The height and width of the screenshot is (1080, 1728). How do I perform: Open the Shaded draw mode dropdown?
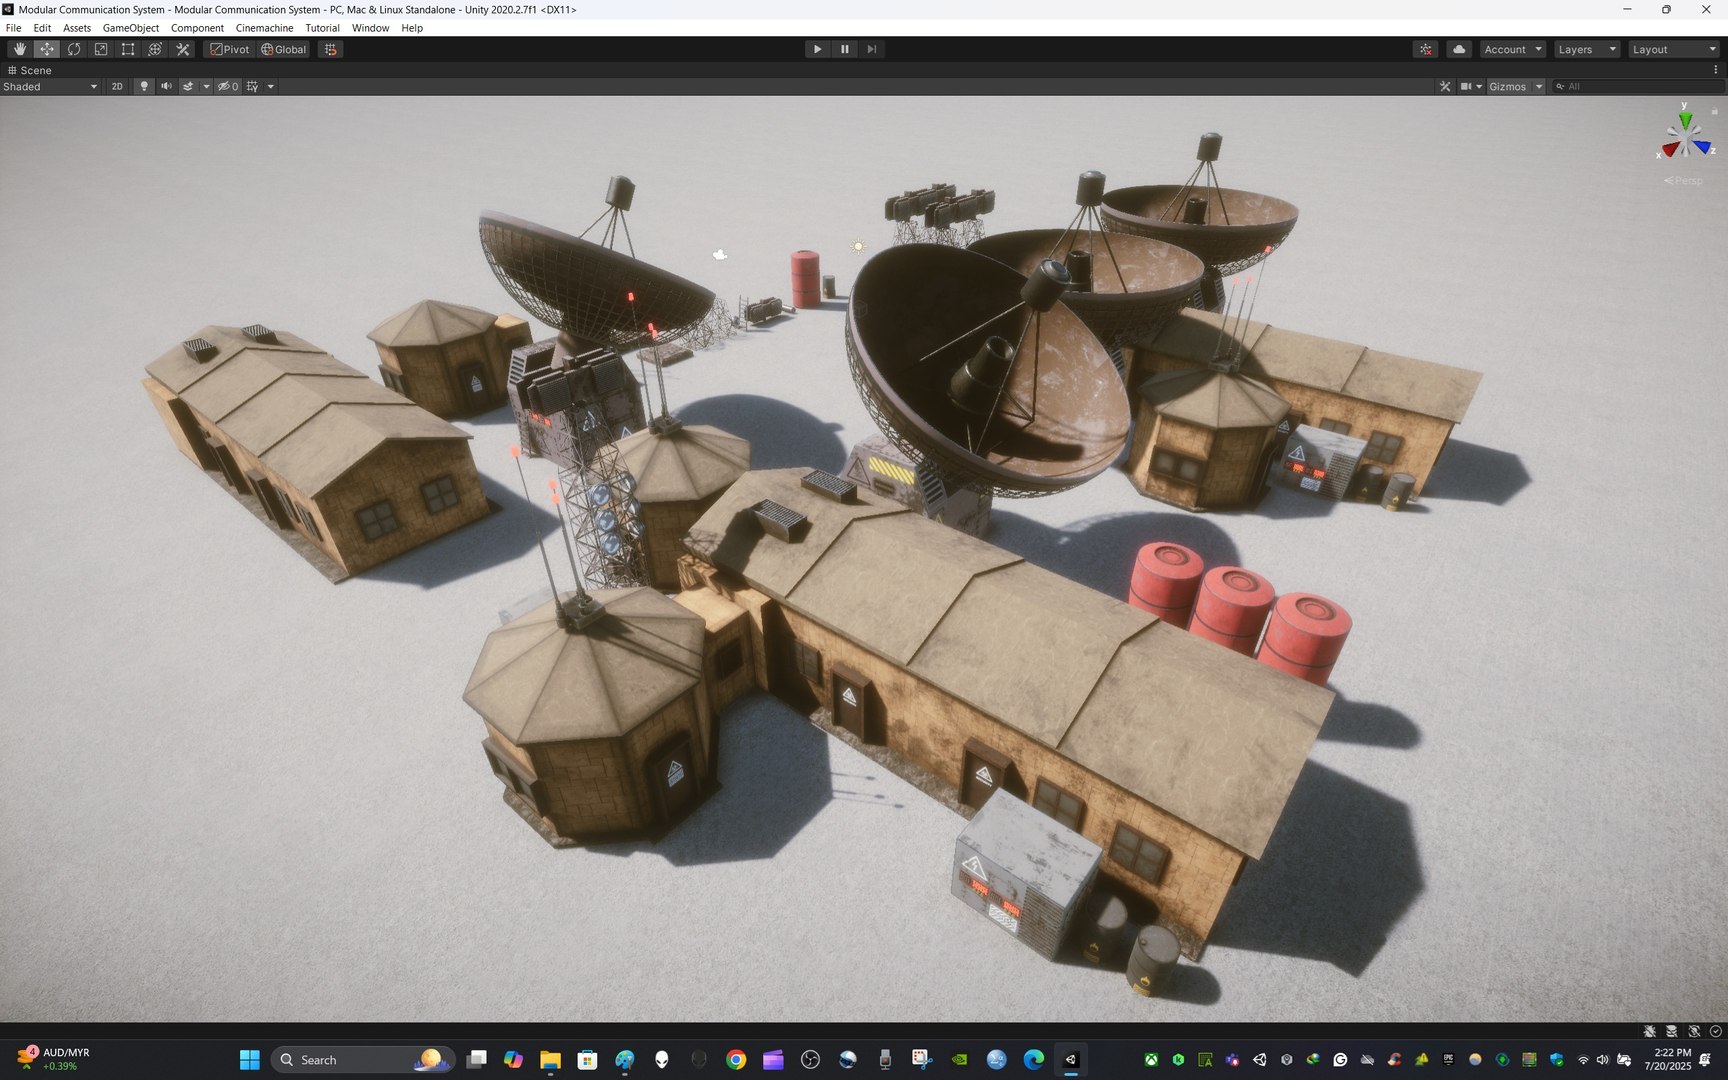point(50,87)
